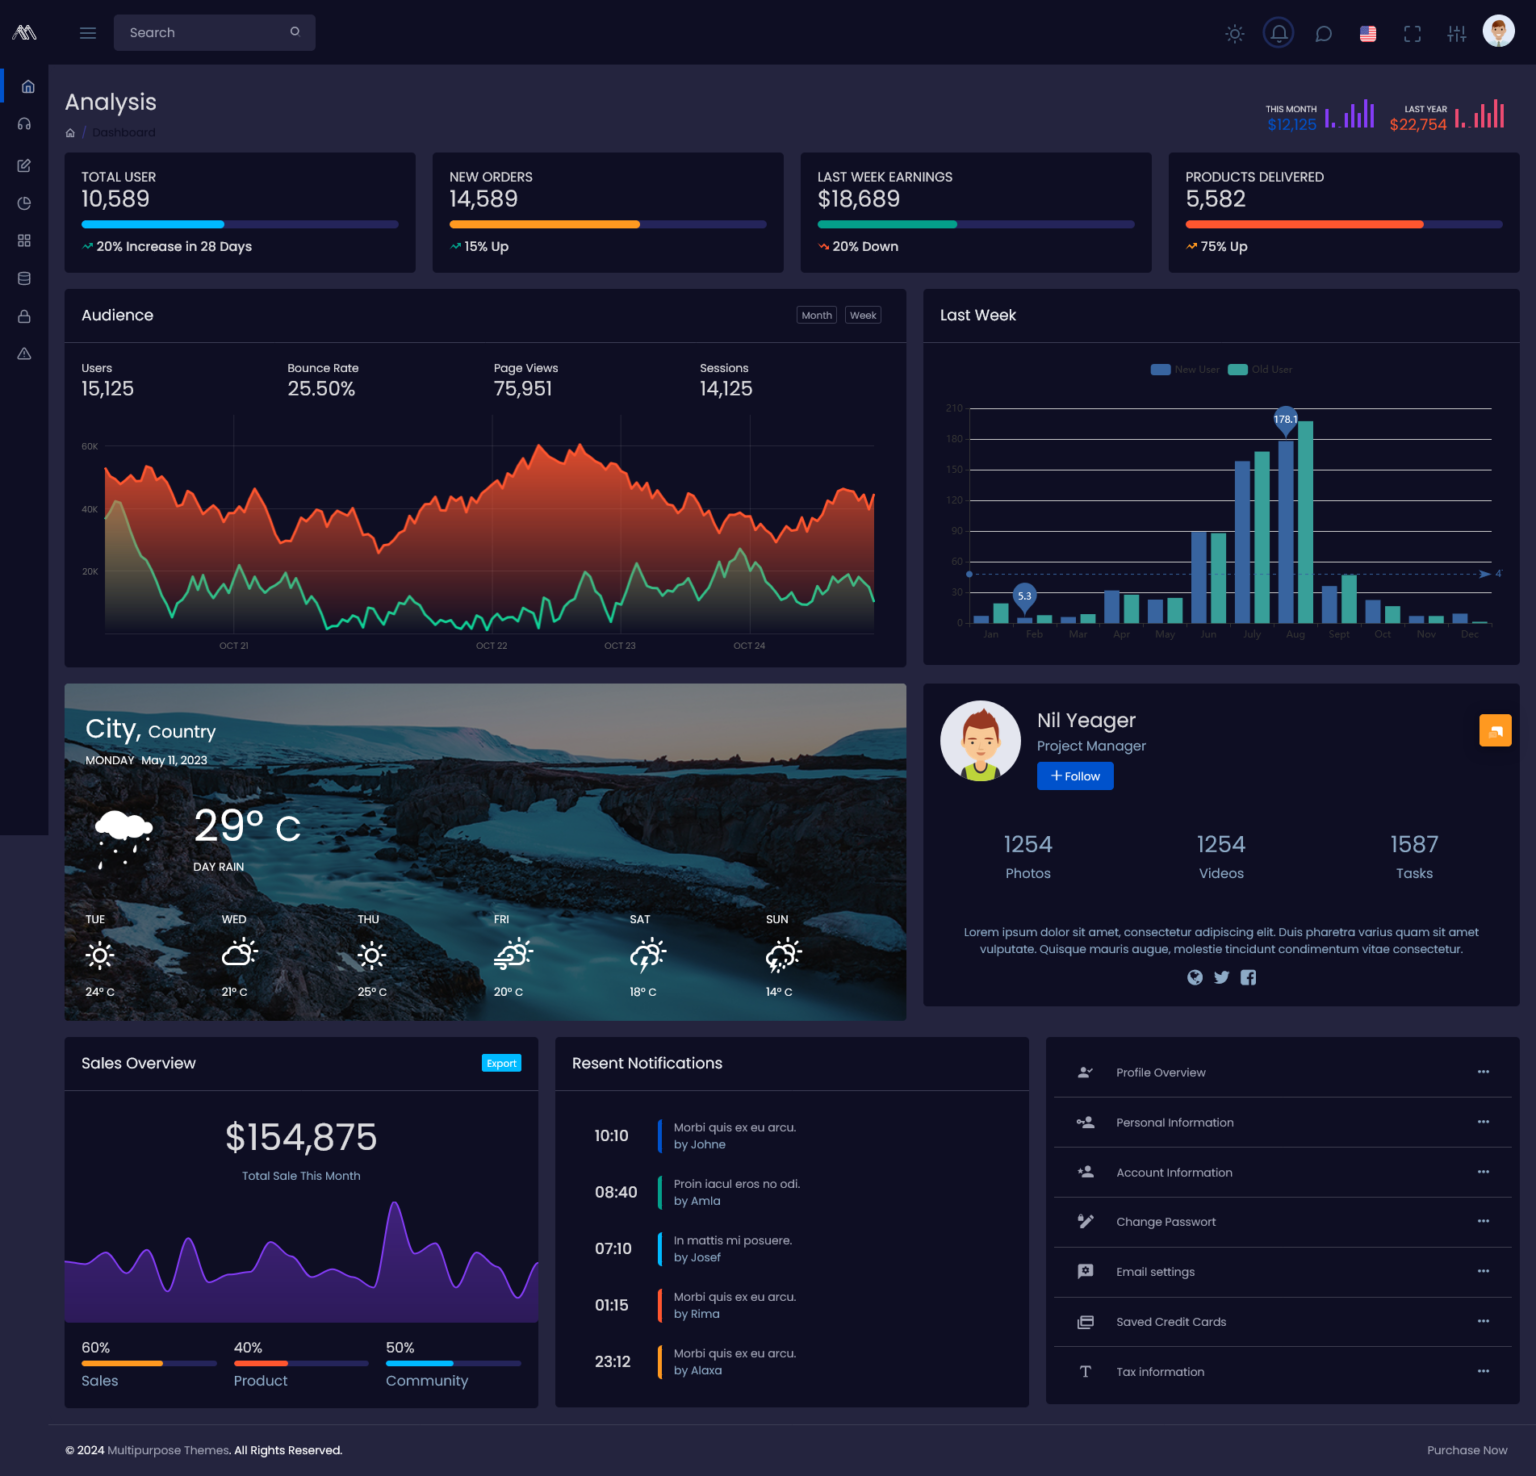Viewport: 1536px width, 1476px height.
Task: Switch Audience chart to Week view
Action: pyautogui.click(x=862, y=315)
